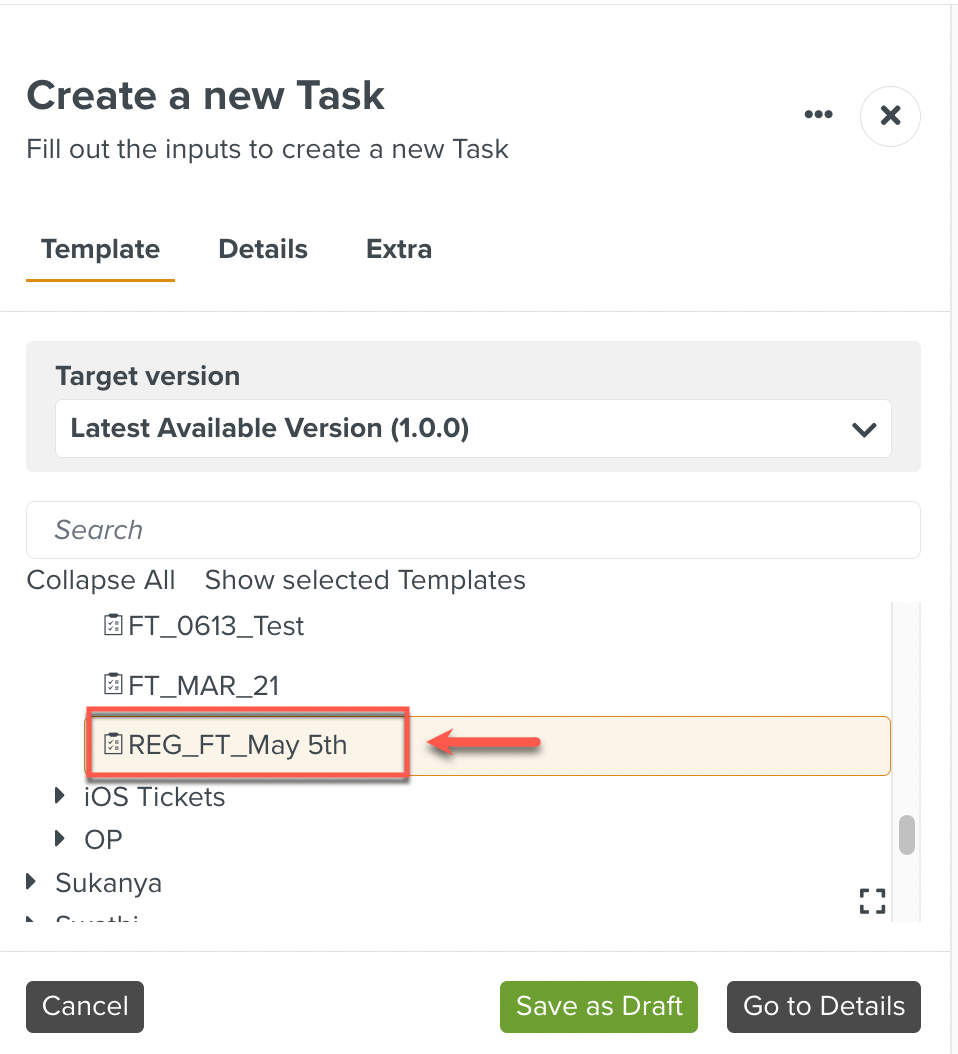Image resolution: width=958 pixels, height=1054 pixels.
Task: Focus the template Search field
Action: click(x=473, y=530)
